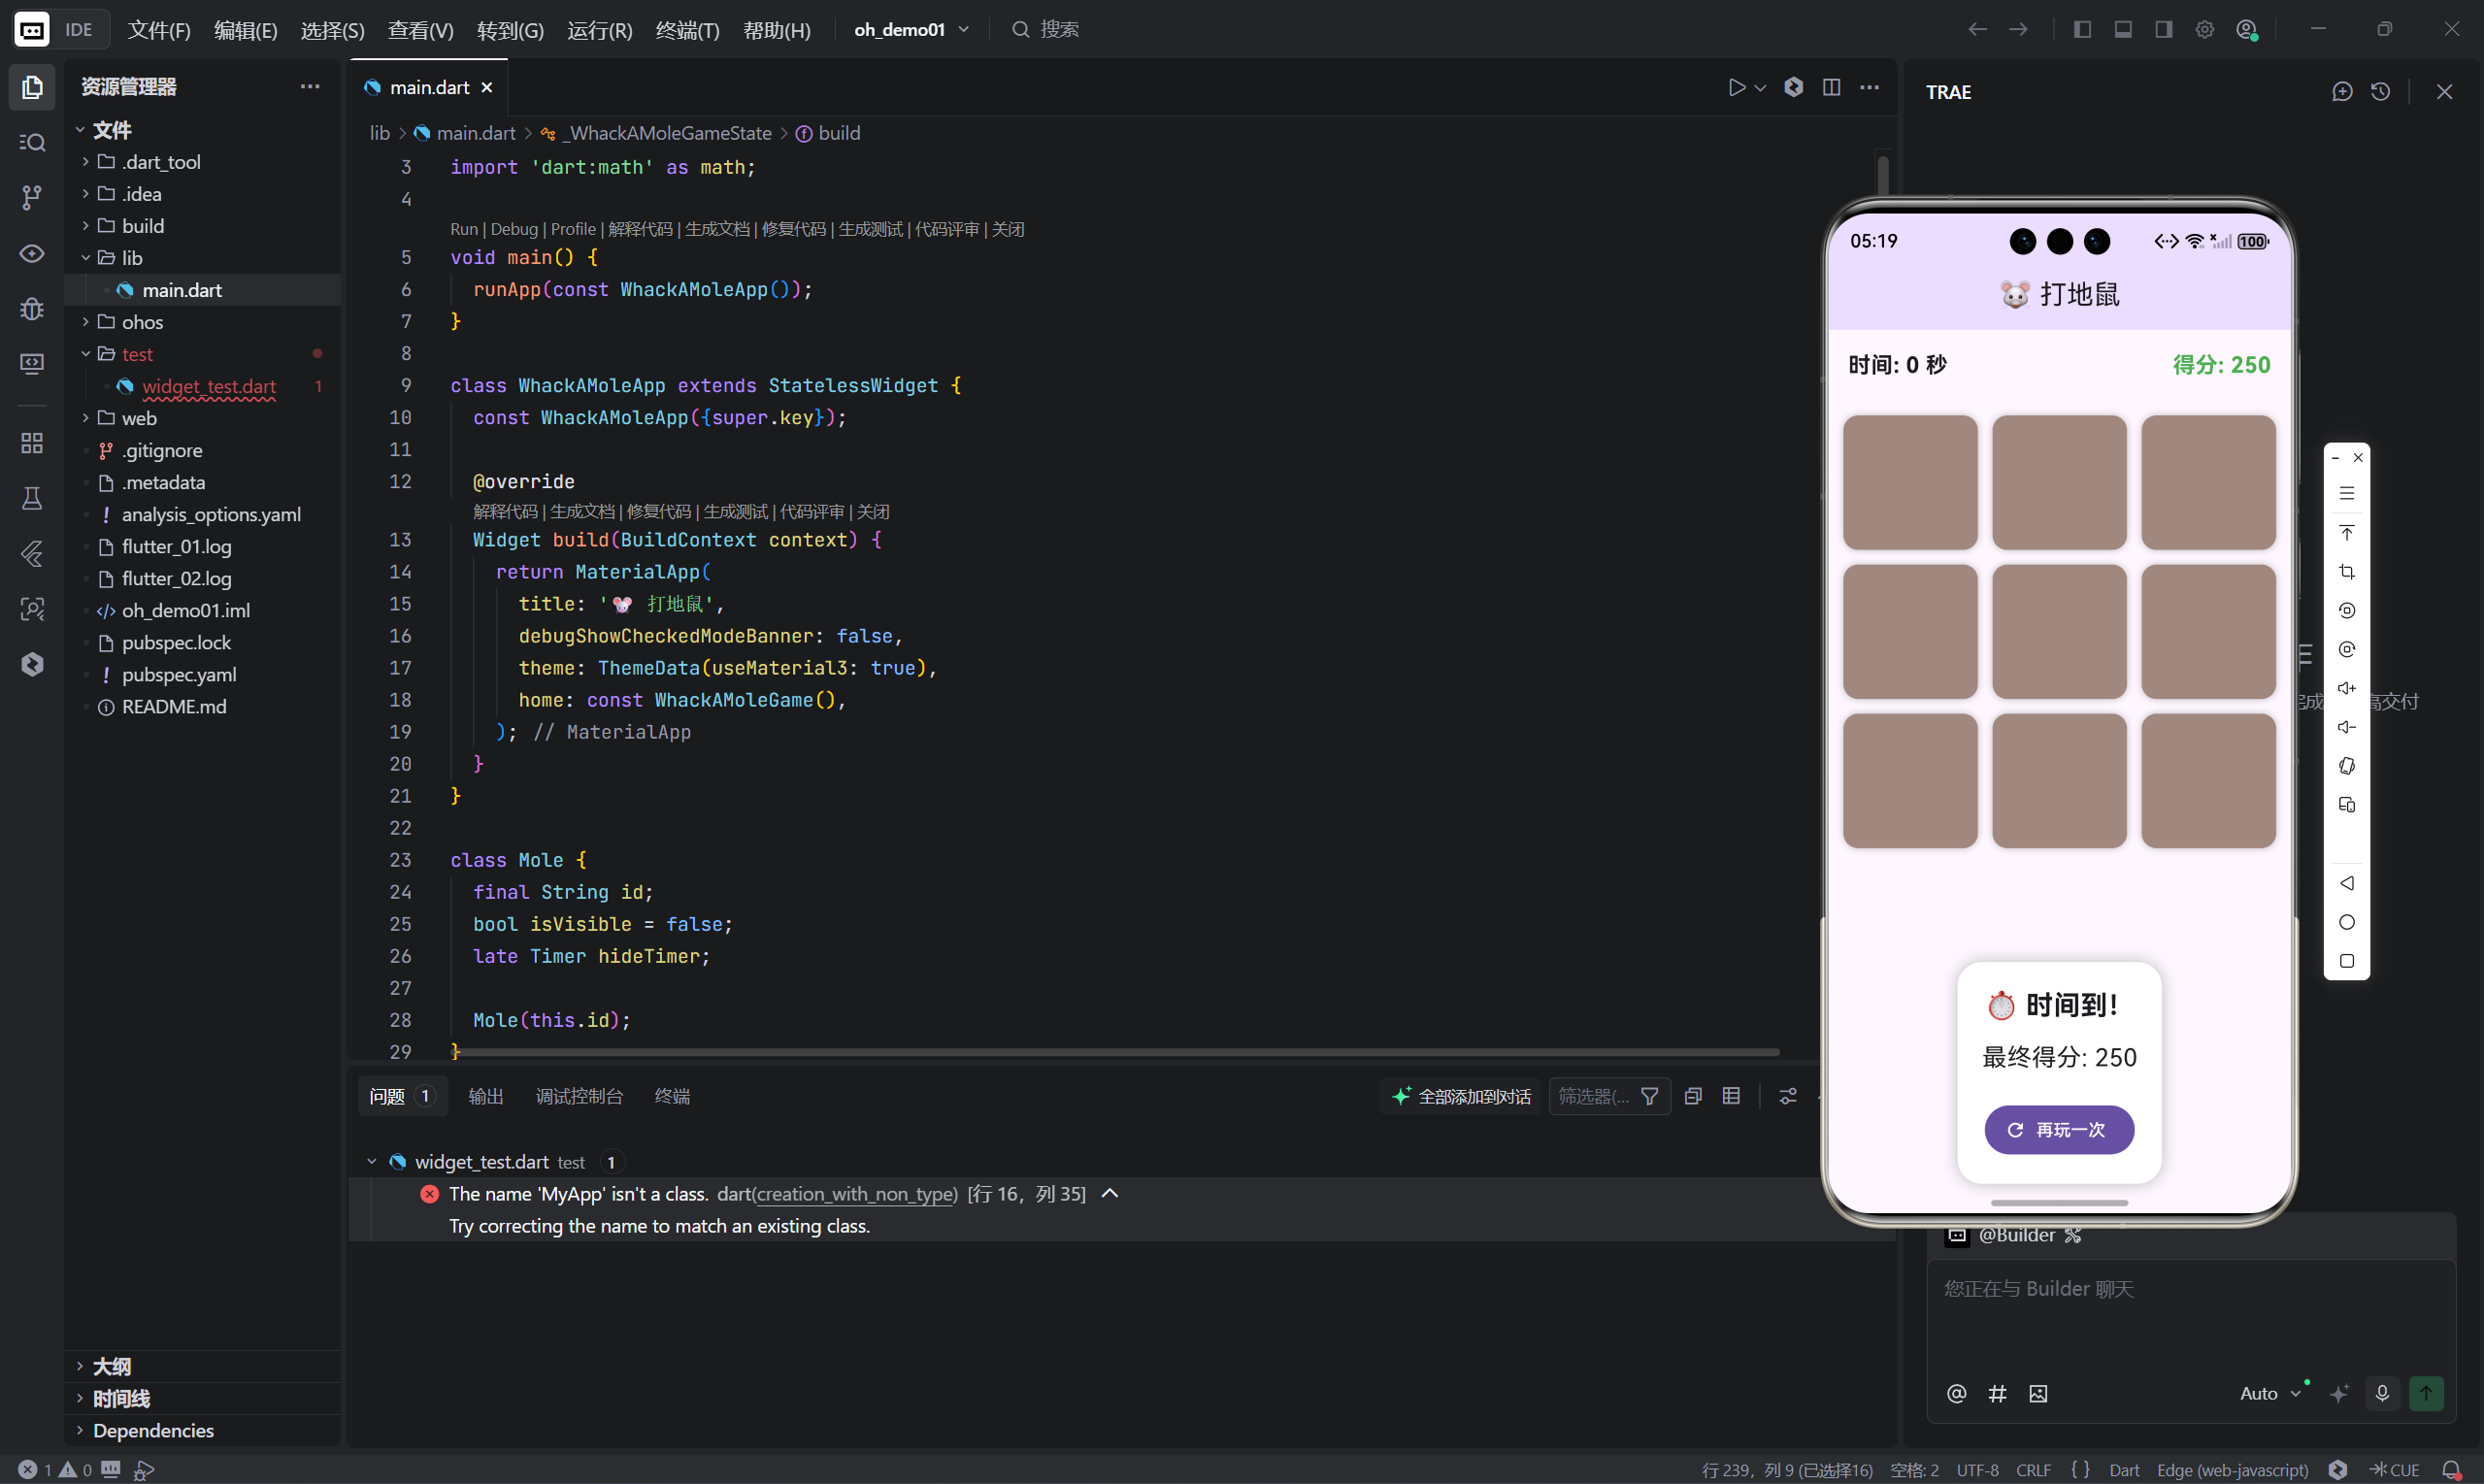Toggle the primary sidebar layout button

pos(2082,30)
